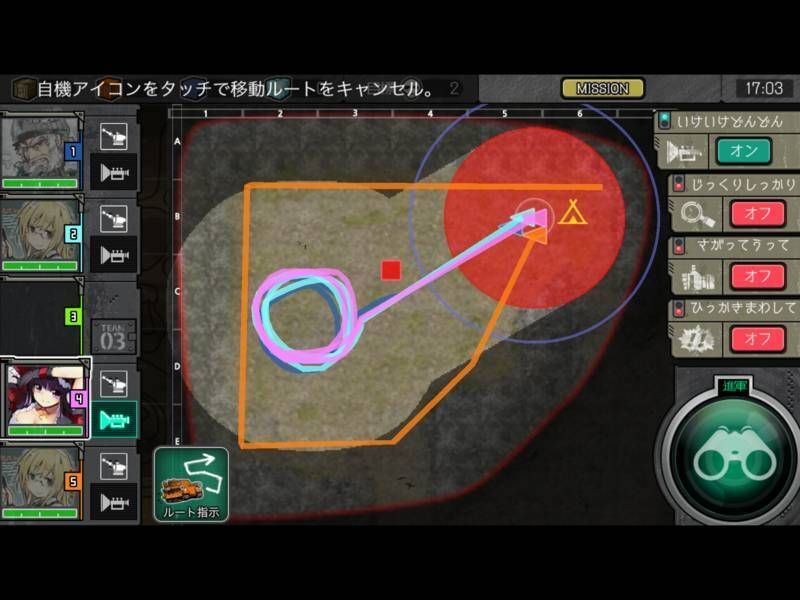800x600 pixels.
Task: Tap the blue number 1 unit badge
Action: [72, 151]
